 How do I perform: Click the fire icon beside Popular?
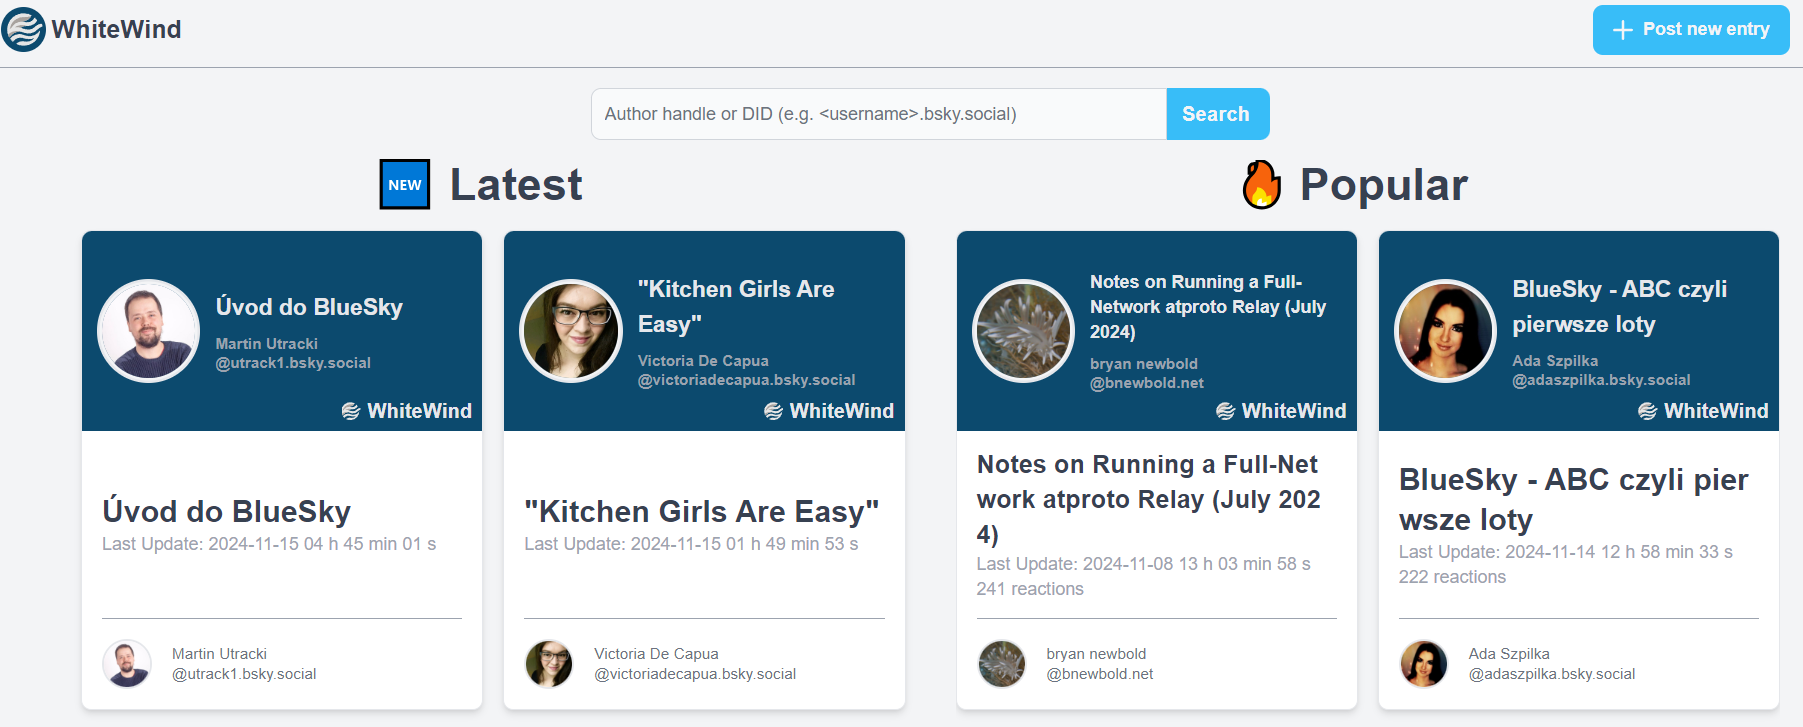(1261, 185)
